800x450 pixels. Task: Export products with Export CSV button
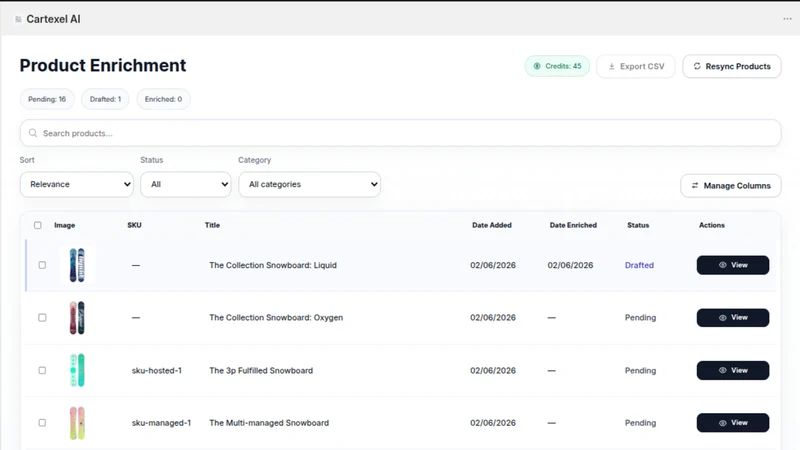pos(636,66)
